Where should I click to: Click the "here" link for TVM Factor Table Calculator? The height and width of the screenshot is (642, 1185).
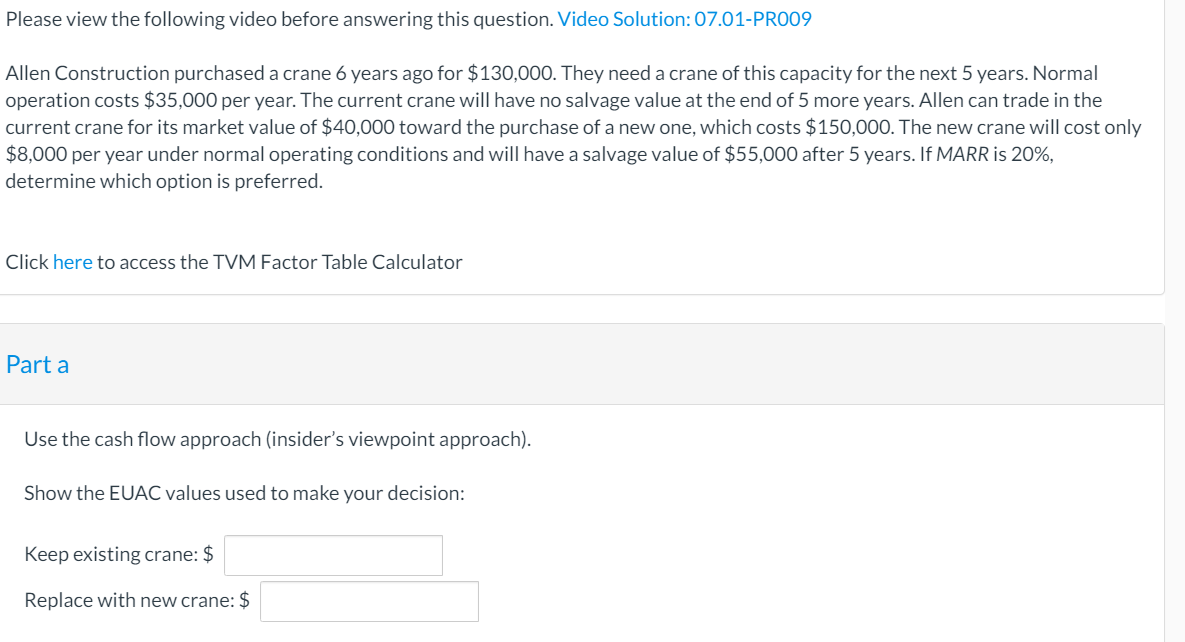point(71,261)
